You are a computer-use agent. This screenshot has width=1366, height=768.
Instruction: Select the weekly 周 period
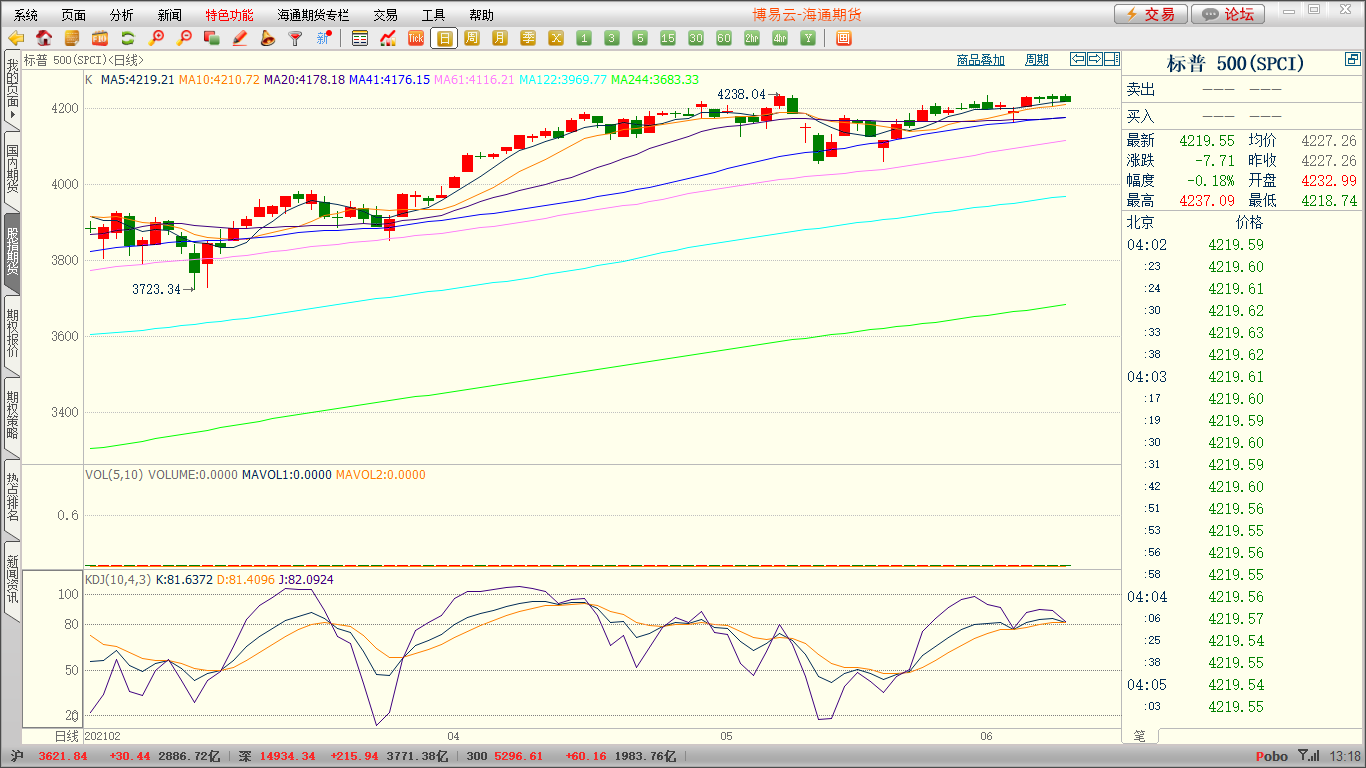472,38
